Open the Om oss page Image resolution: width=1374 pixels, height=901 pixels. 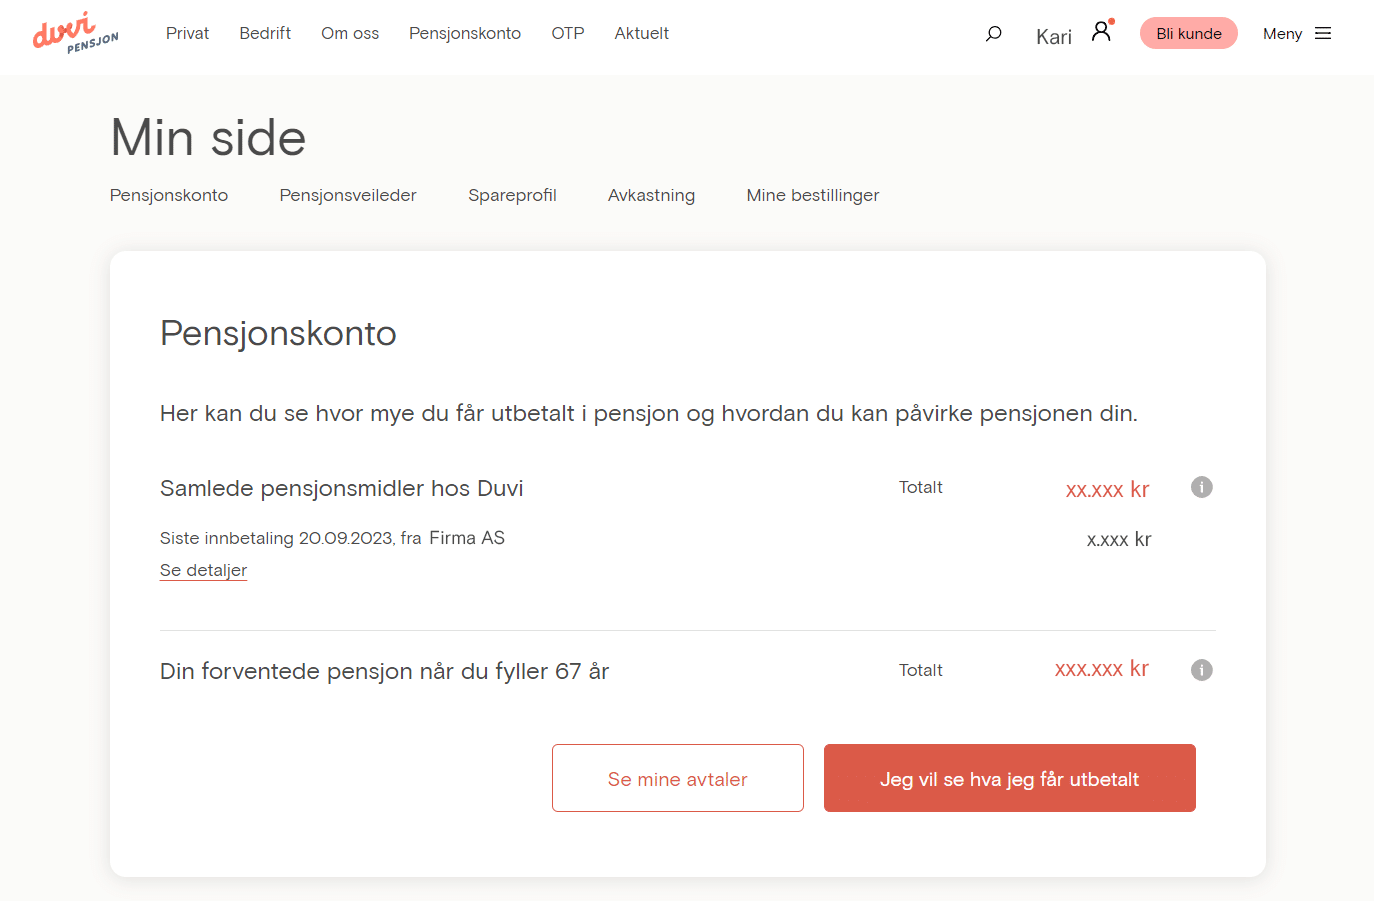point(350,33)
